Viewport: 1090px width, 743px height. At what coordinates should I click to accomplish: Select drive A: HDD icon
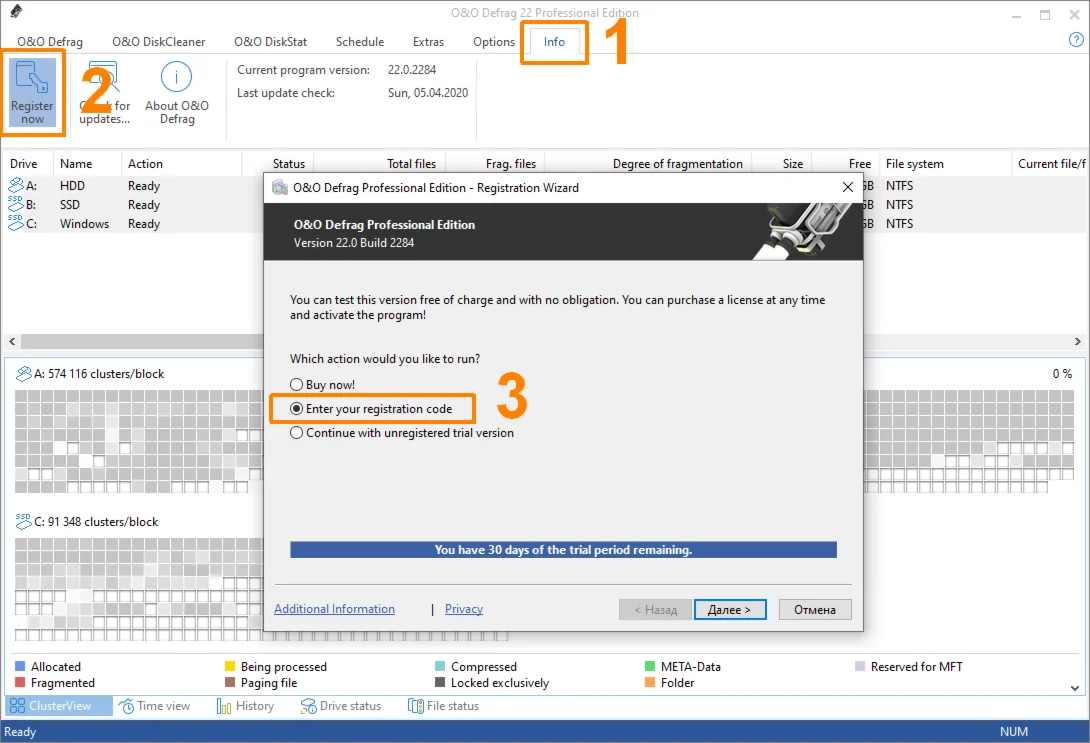click(15, 185)
